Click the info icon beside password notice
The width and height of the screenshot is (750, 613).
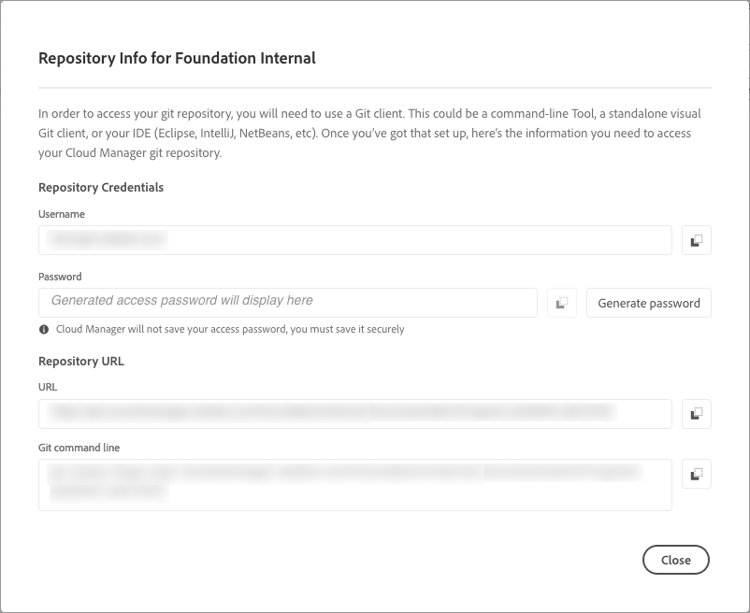(x=44, y=329)
